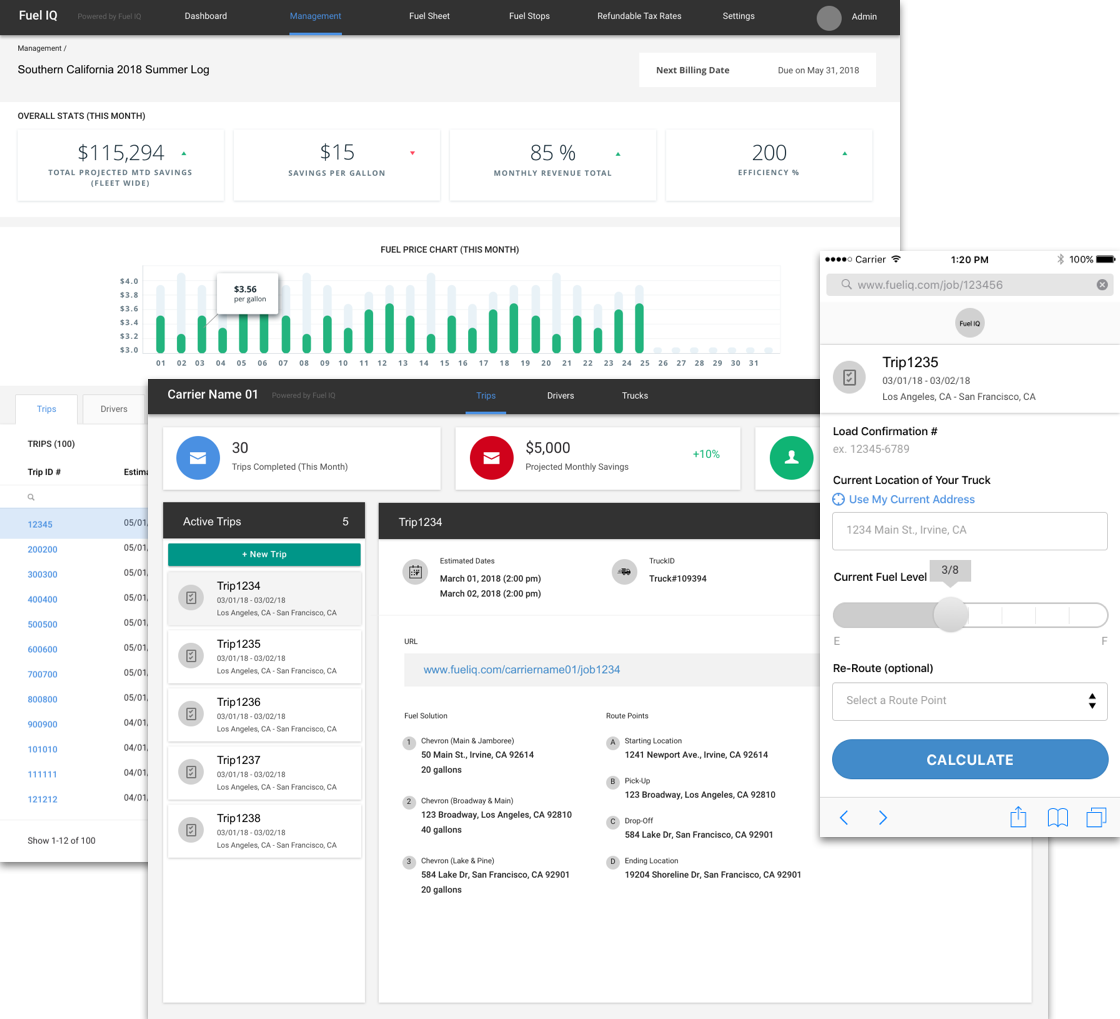Click the tab switcher icon in Safari
This screenshot has height=1019, width=1120.
(1095, 817)
